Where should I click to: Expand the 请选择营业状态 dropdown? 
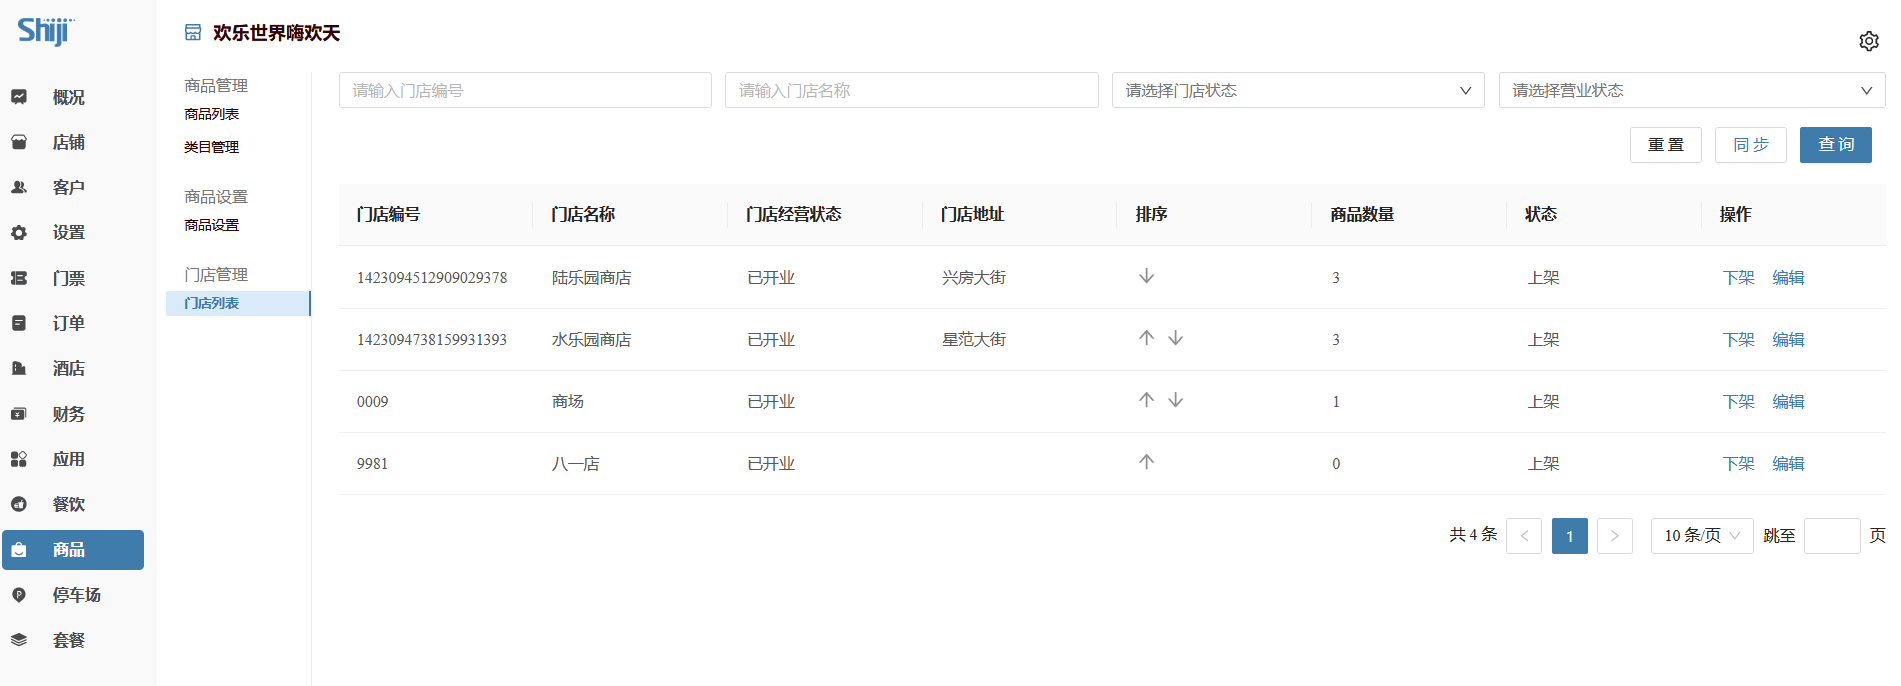(x=1691, y=90)
